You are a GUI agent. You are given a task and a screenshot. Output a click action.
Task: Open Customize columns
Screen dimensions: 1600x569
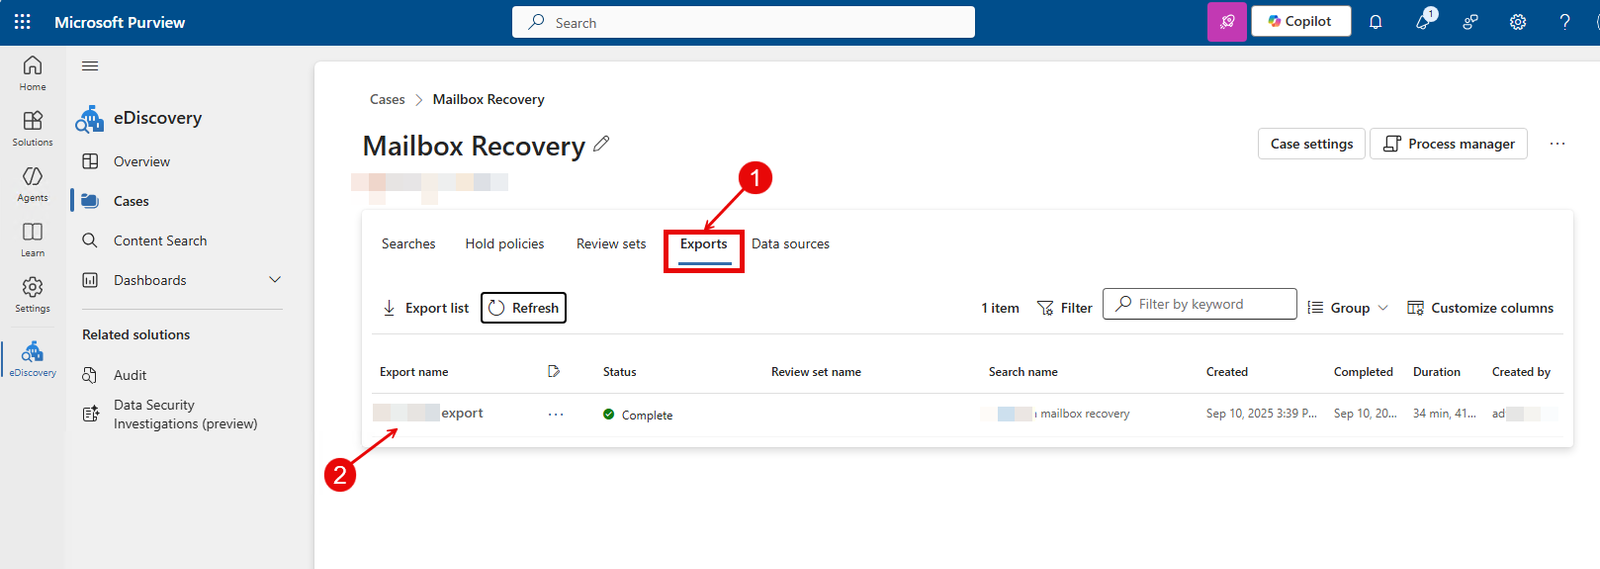[x=1480, y=308]
